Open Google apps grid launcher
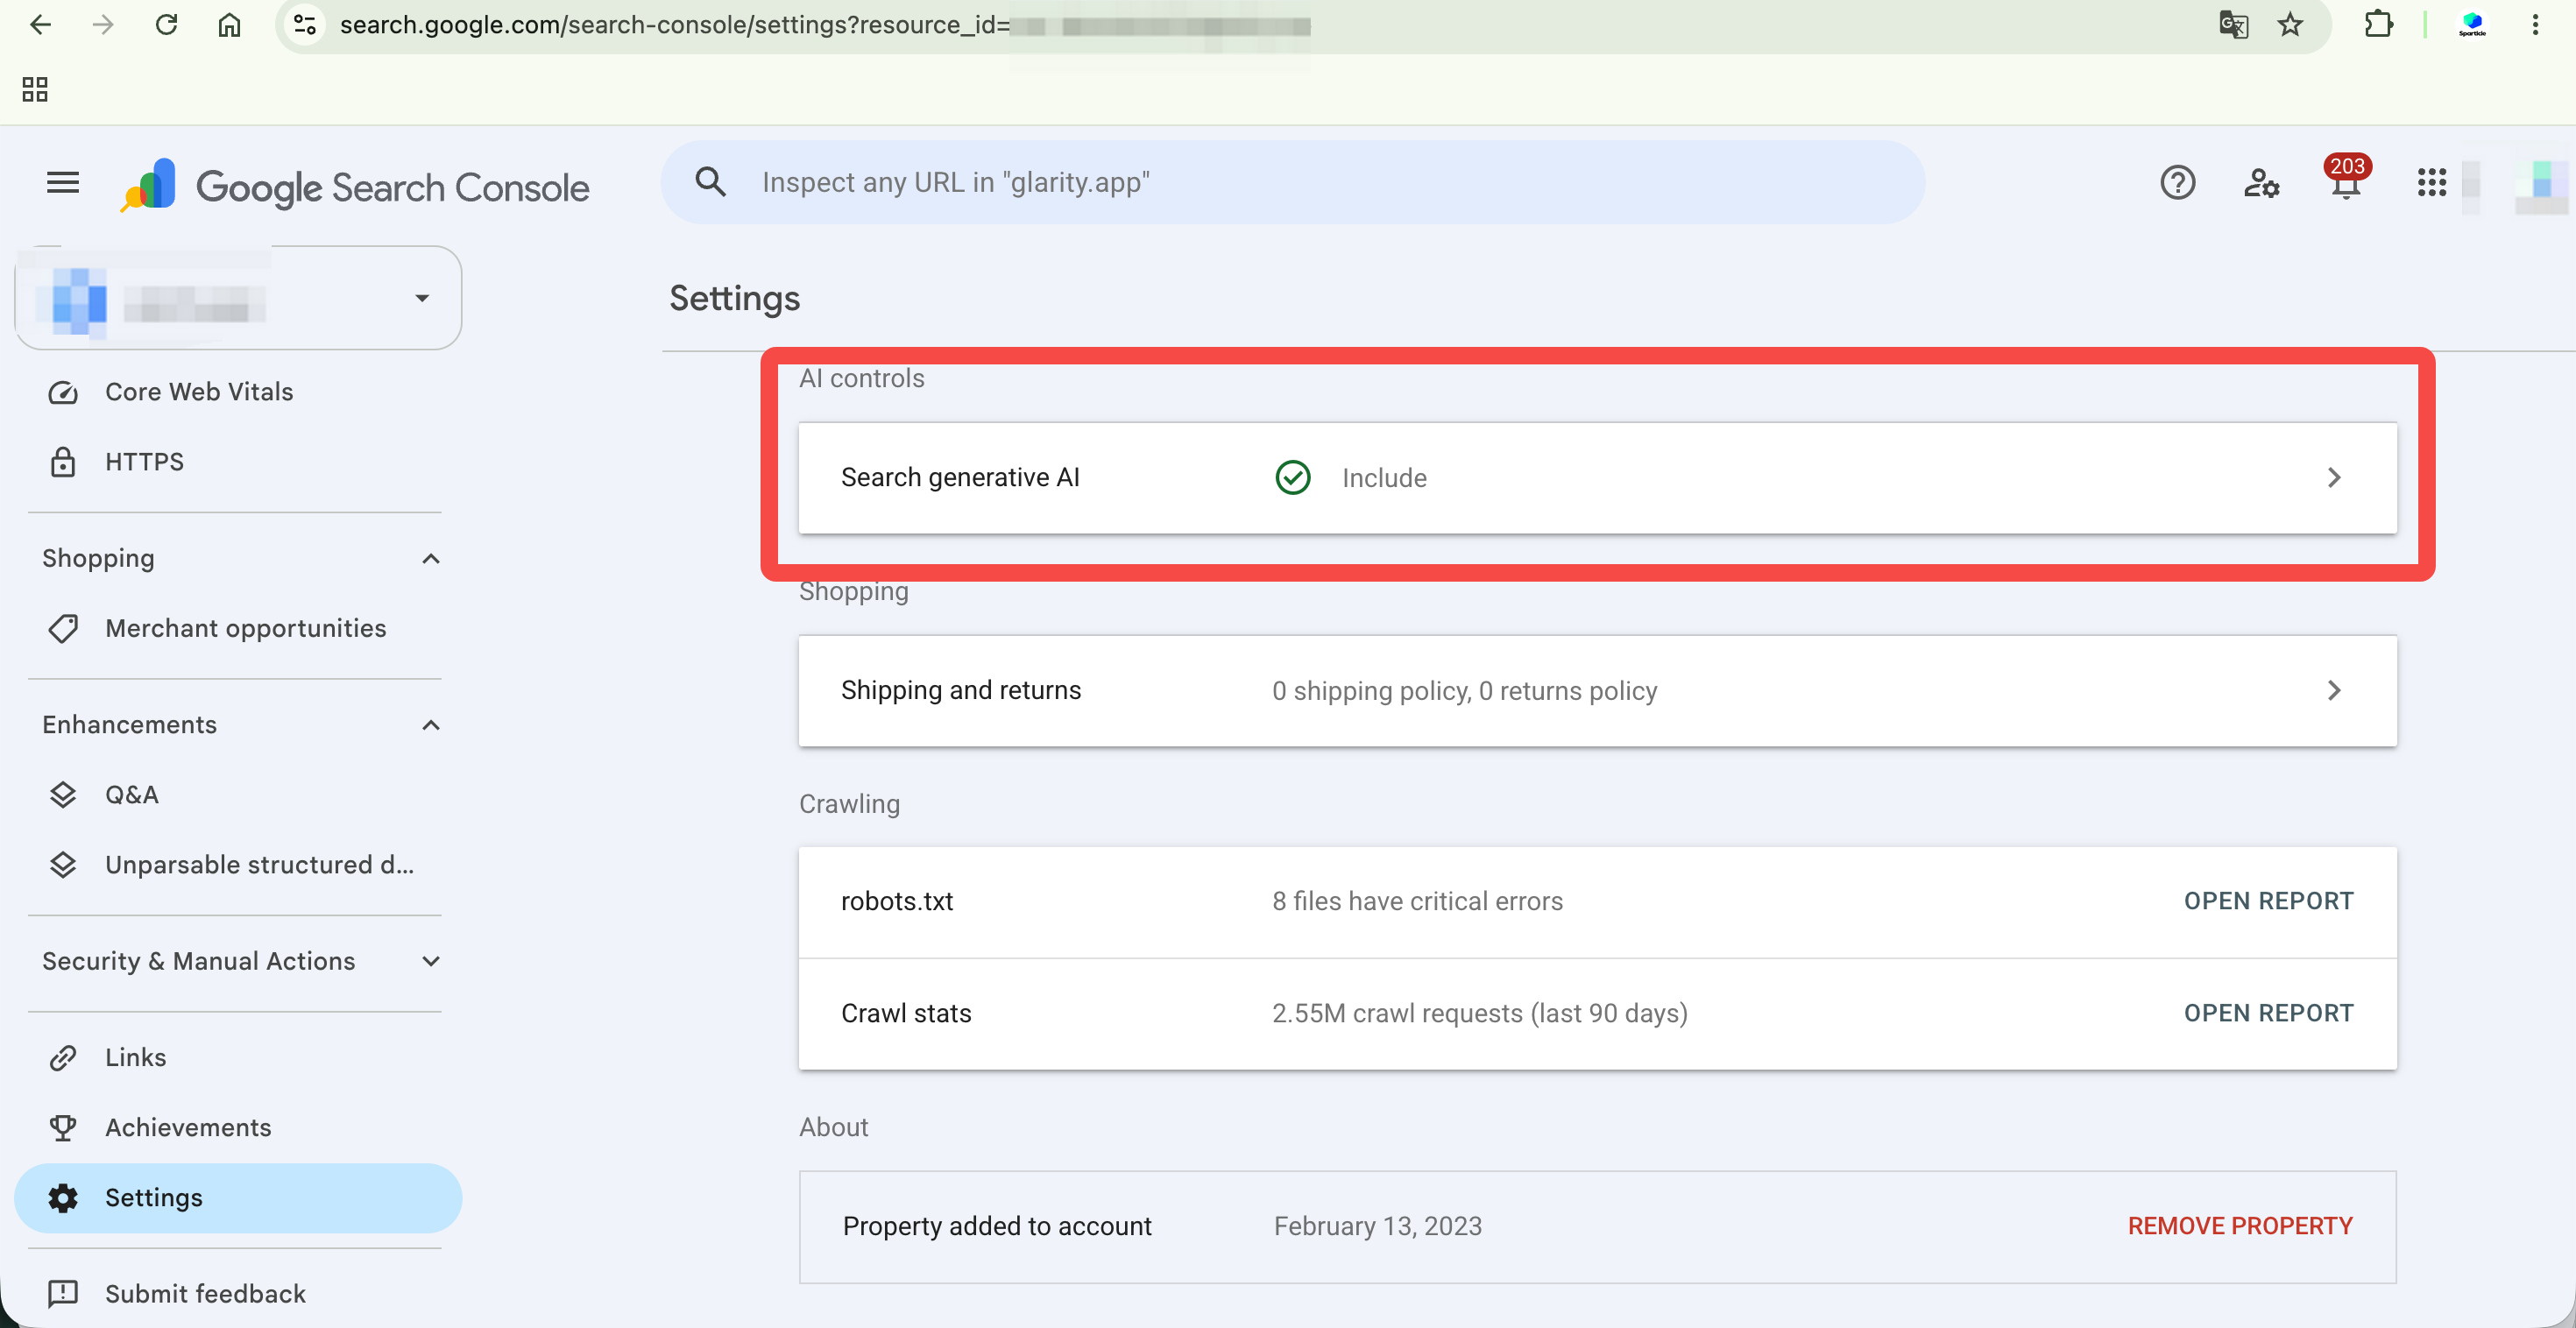The height and width of the screenshot is (1328, 2576). [x=2431, y=183]
